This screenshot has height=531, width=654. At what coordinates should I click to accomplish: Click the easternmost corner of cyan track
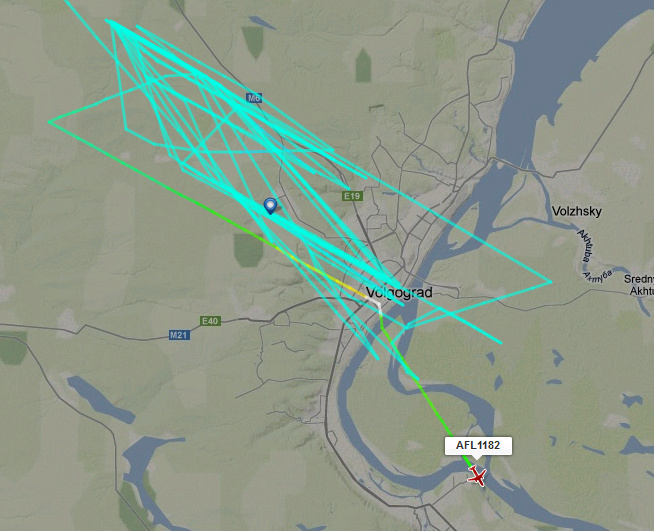pos(551,282)
